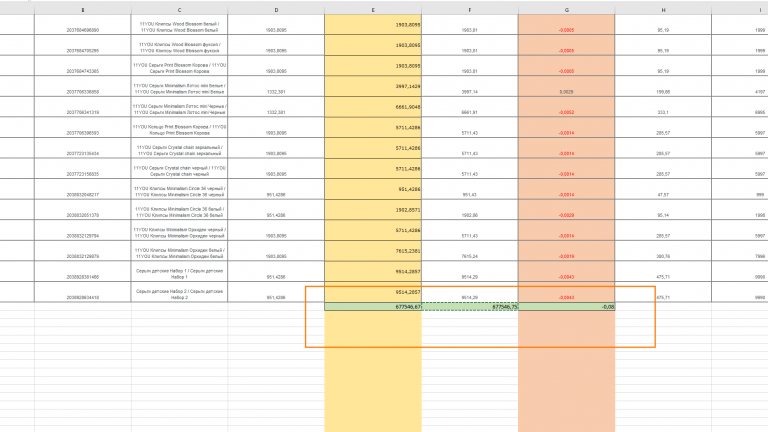Click column H cell 199,86

[663, 86]
